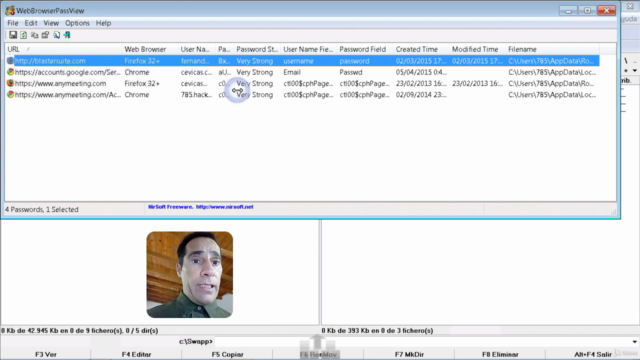Minimize the WebBrowserPassView window
The width and height of the screenshot is (640, 360).
[568, 11]
